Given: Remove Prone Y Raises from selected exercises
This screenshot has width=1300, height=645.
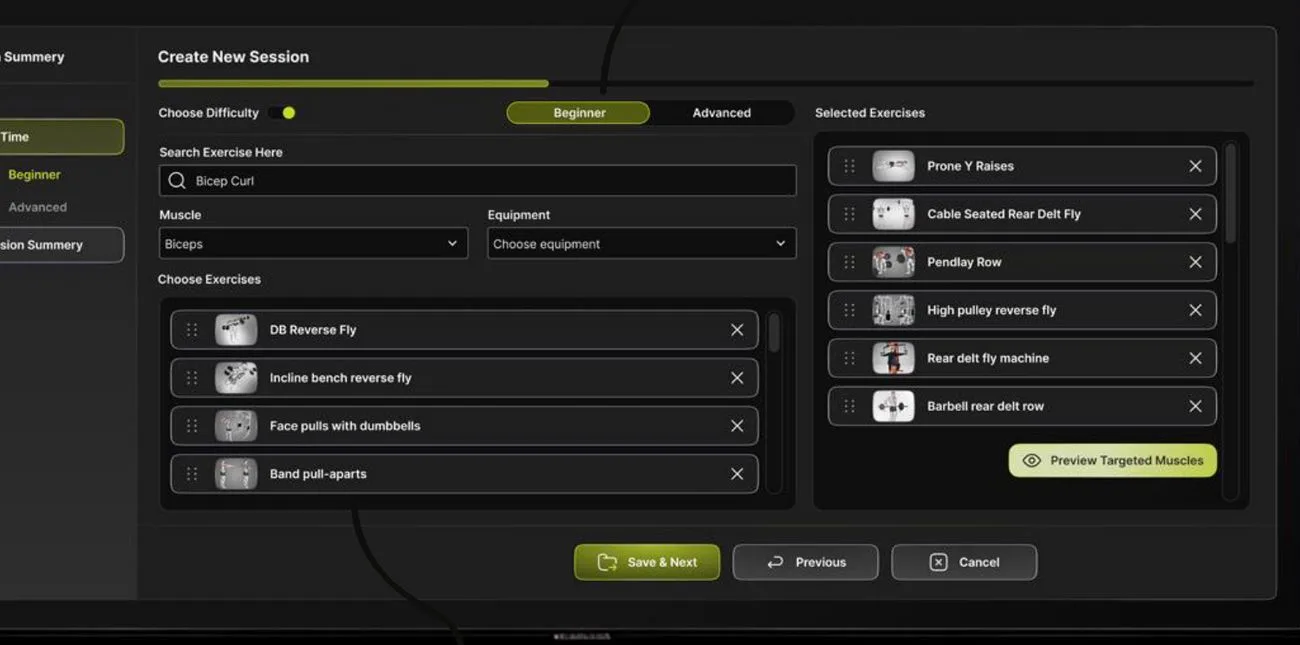Looking at the screenshot, I should (x=1195, y=166).
